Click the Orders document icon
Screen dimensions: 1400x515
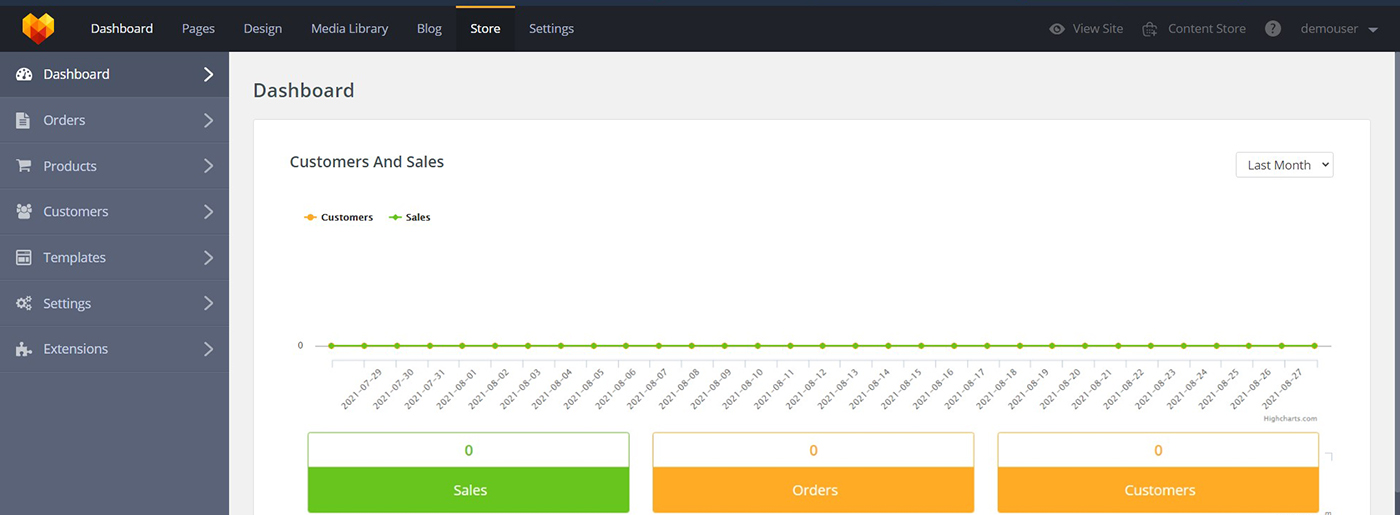coord(23,120)
